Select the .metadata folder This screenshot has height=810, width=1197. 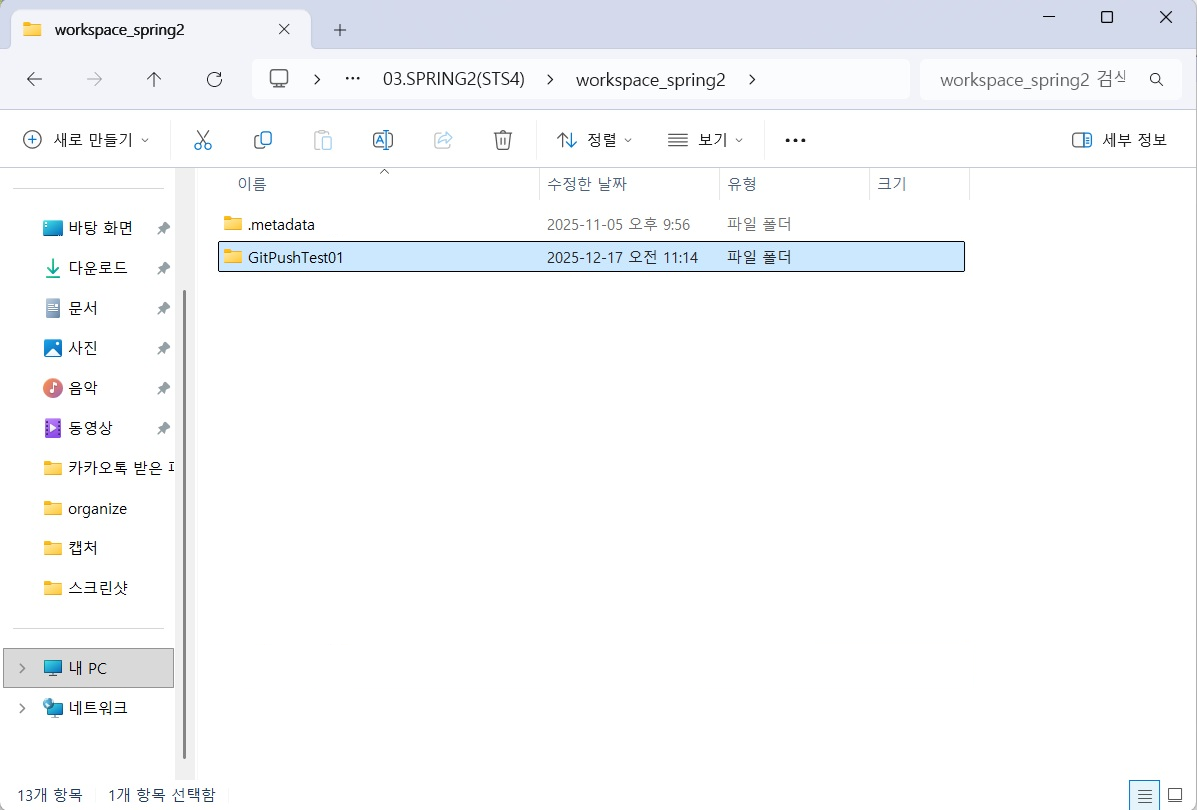[591, 224]
